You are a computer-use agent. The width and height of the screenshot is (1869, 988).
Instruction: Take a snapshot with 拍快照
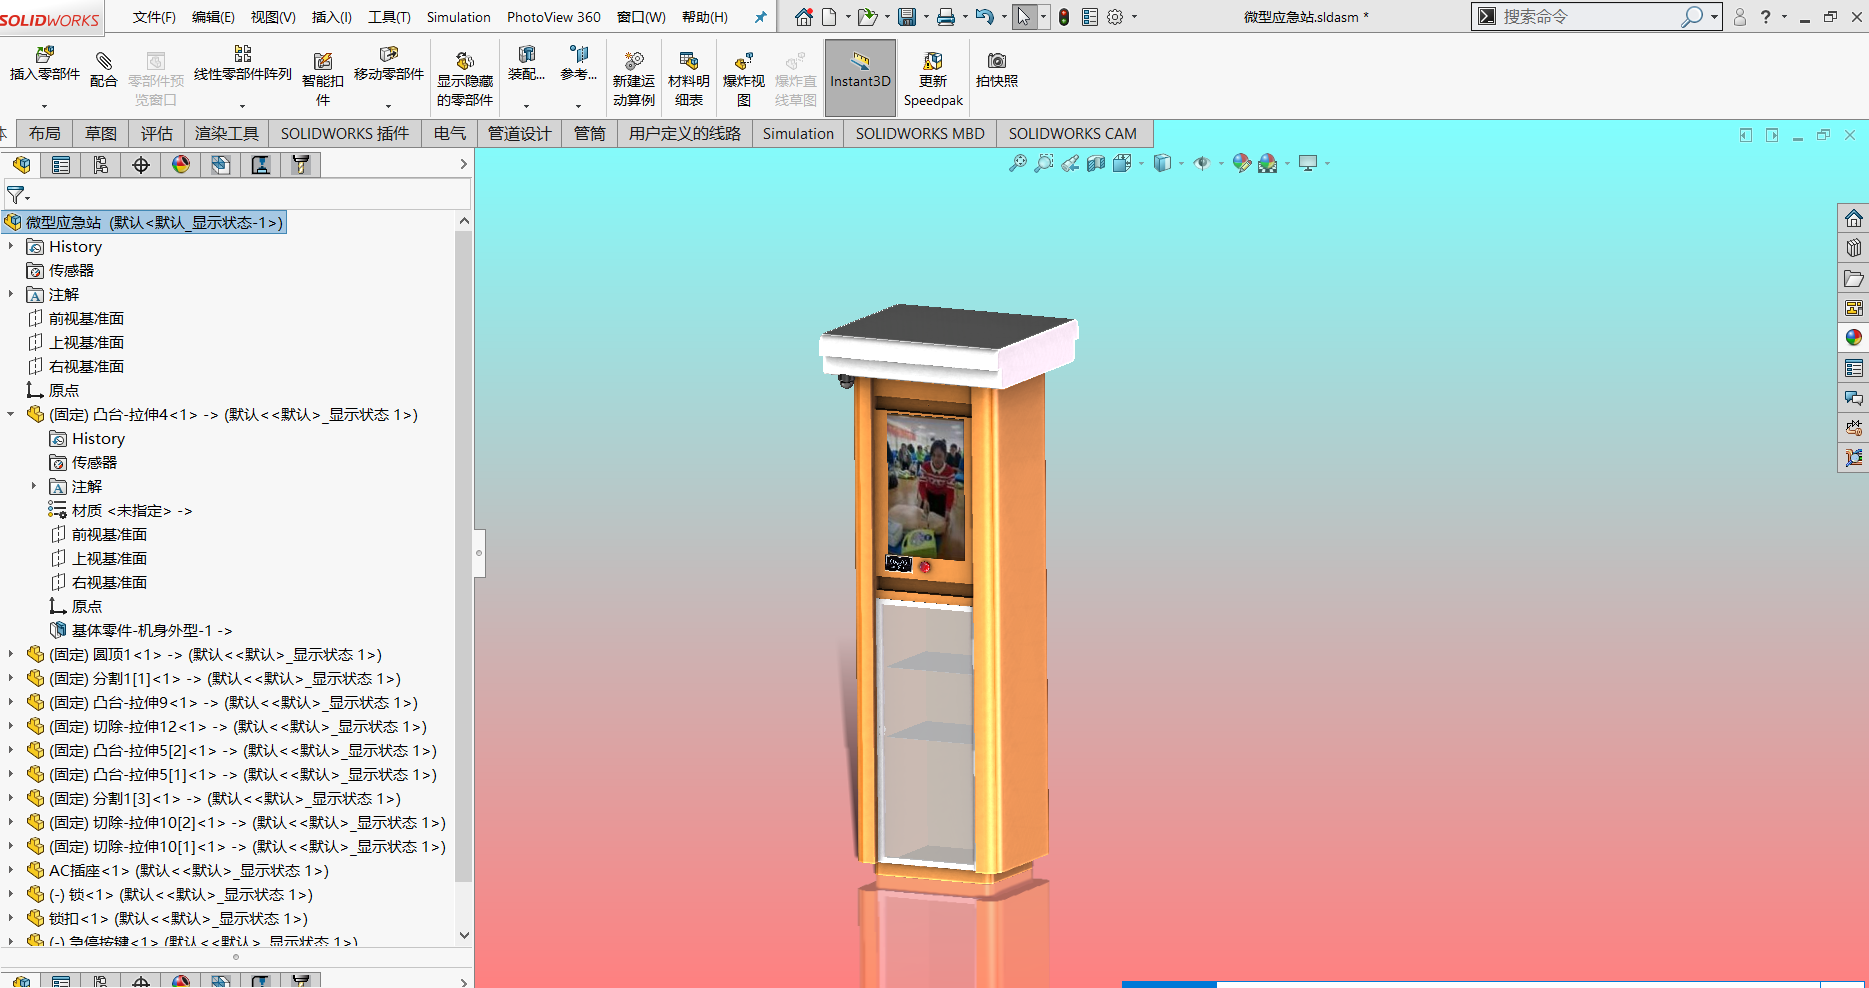[x=997, y=70]
